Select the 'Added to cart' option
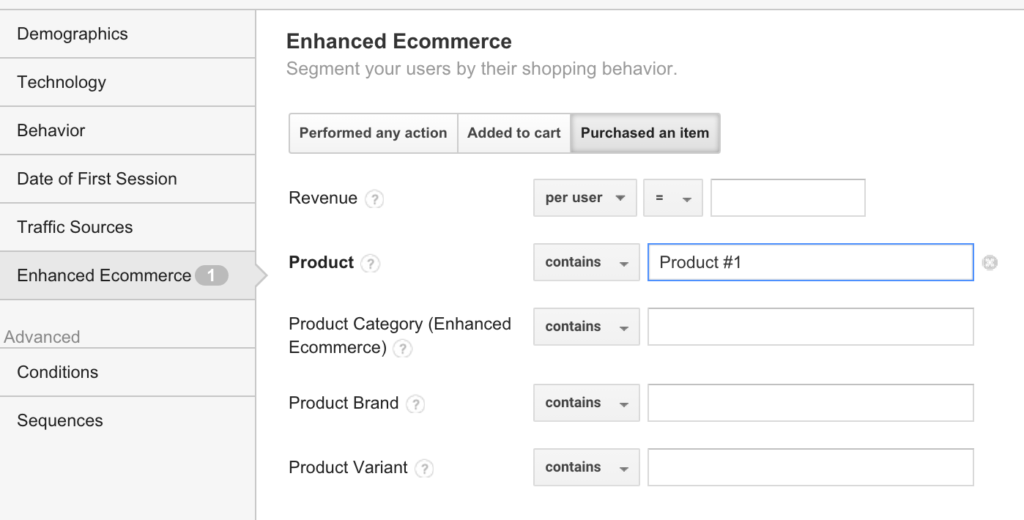 [x=514, y=133]
